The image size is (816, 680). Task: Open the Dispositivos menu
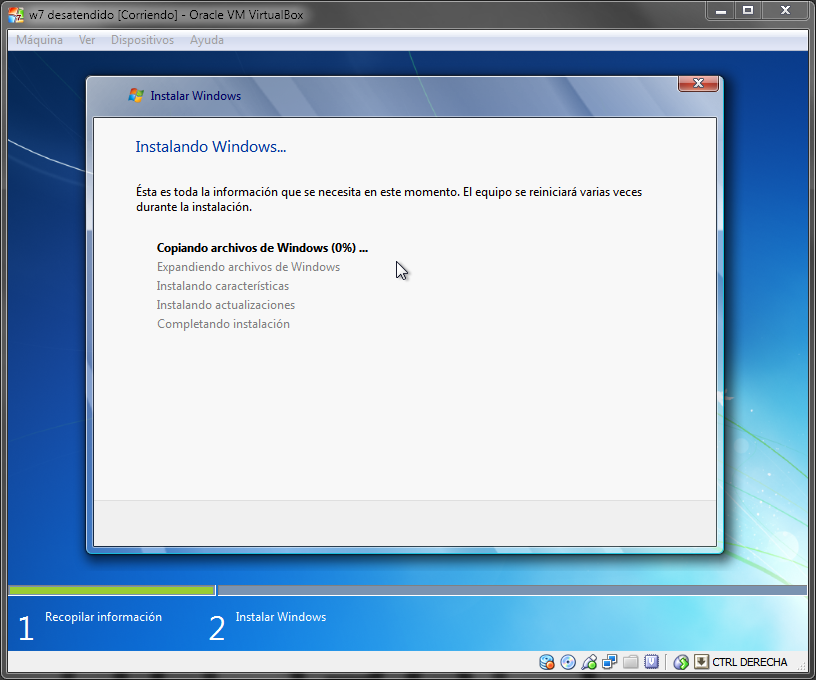(142, 40)
